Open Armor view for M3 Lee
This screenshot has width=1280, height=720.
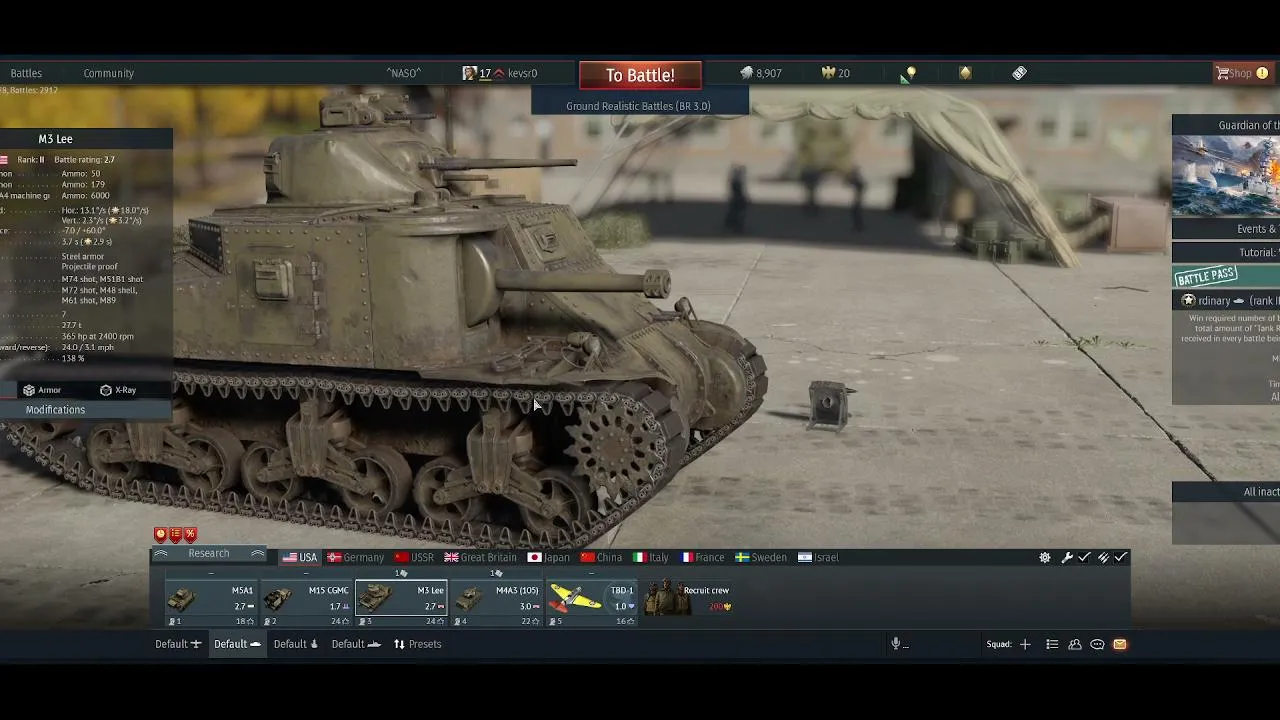[x=42, y=390]
